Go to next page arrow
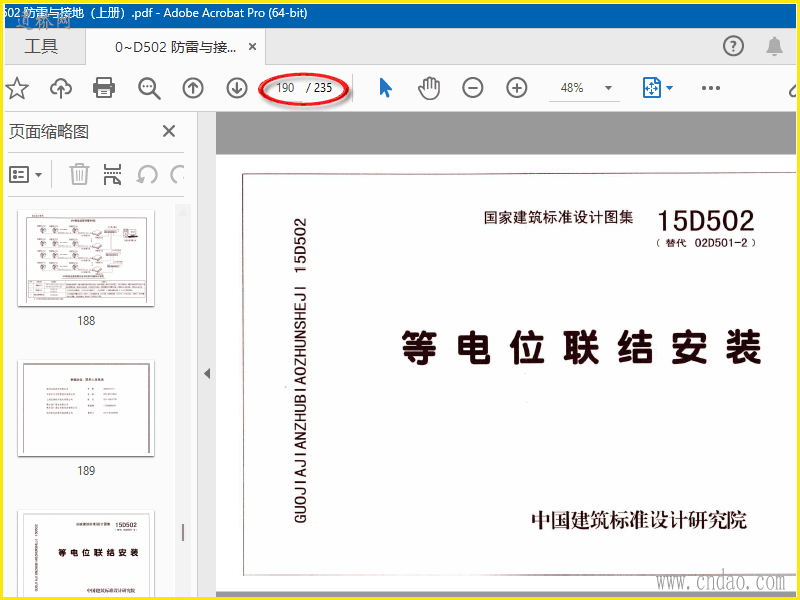 pyautogui.click(x=237, y=88)
